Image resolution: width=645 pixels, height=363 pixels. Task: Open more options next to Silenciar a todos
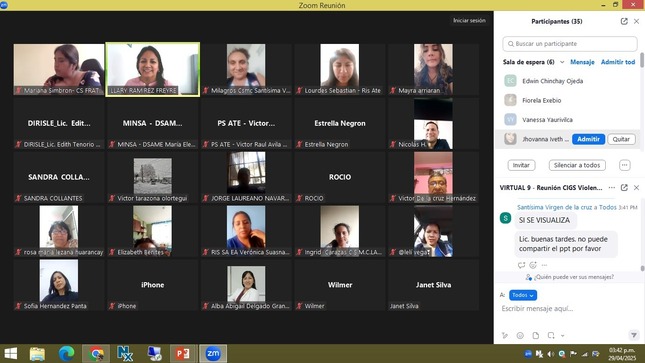point(624,165)
